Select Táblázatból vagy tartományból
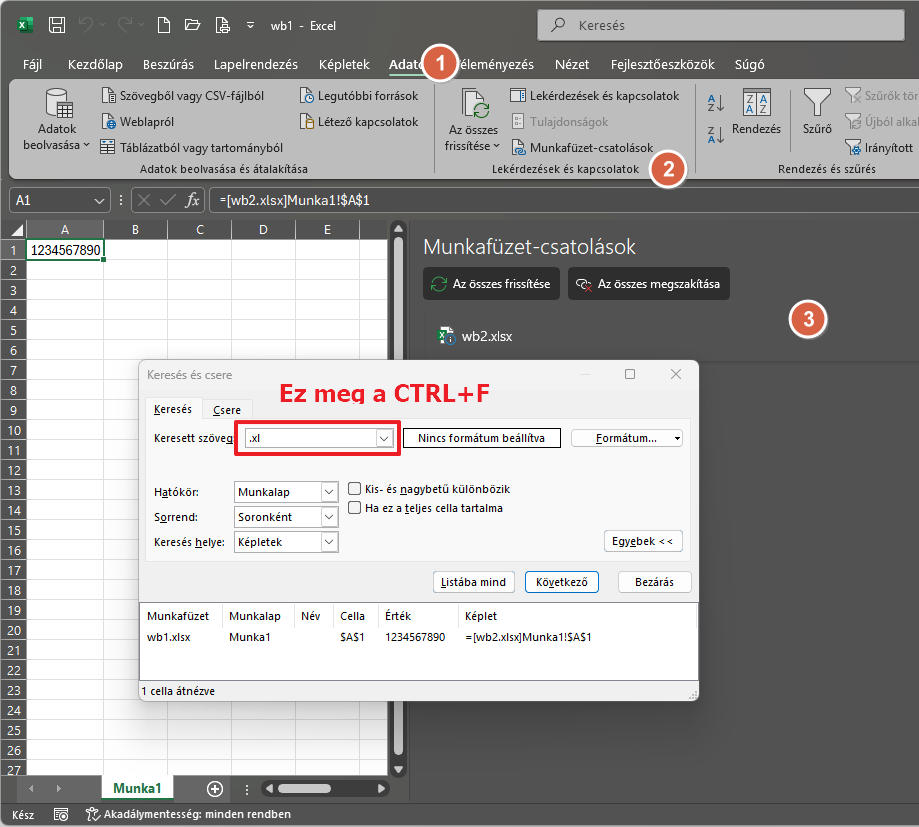This screenshot has height=827, width=919. pyautogui.click(x=191, y=148)
